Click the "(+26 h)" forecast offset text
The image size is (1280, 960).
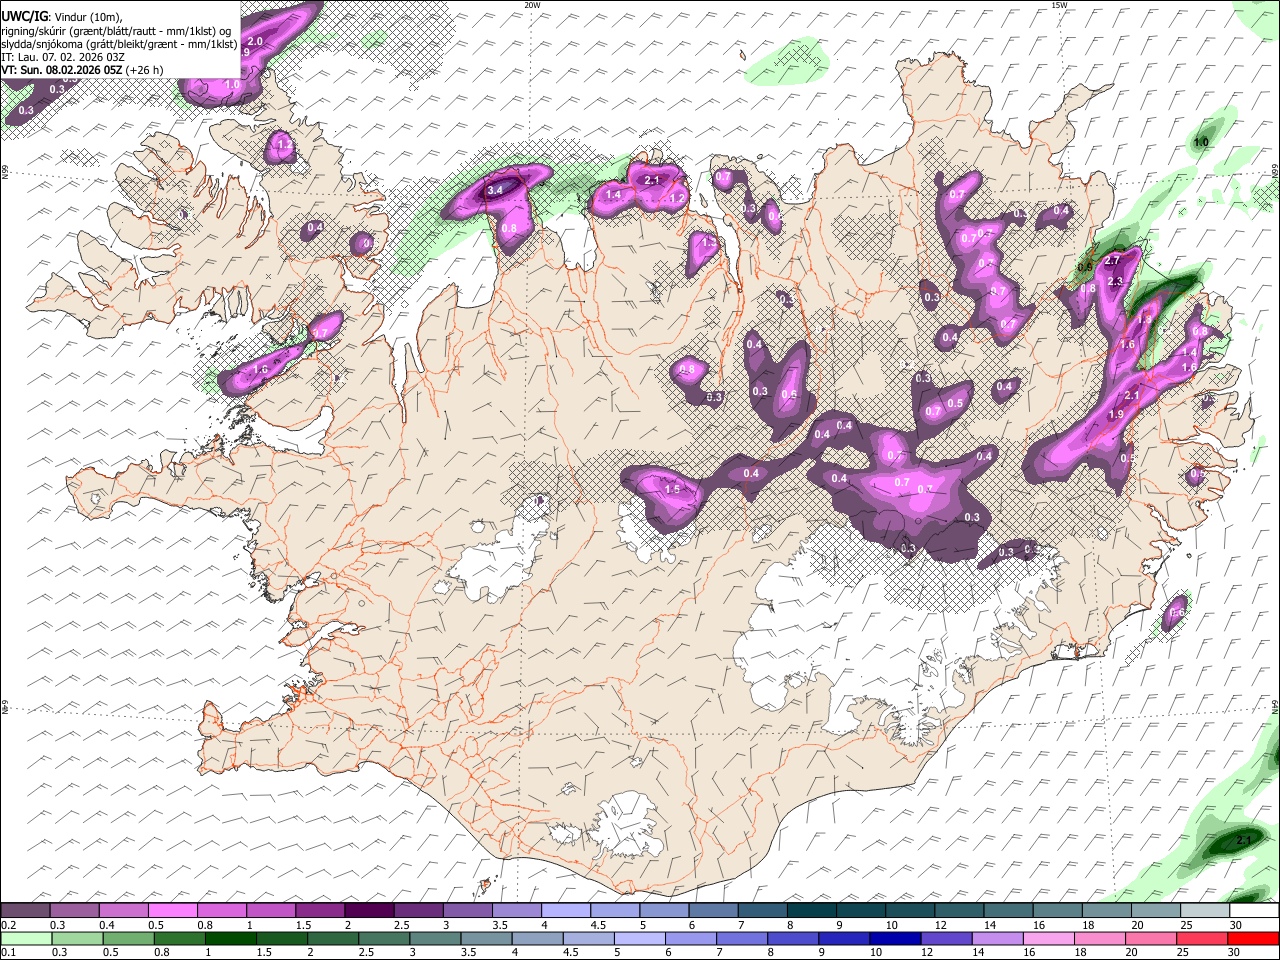(145, 70)
